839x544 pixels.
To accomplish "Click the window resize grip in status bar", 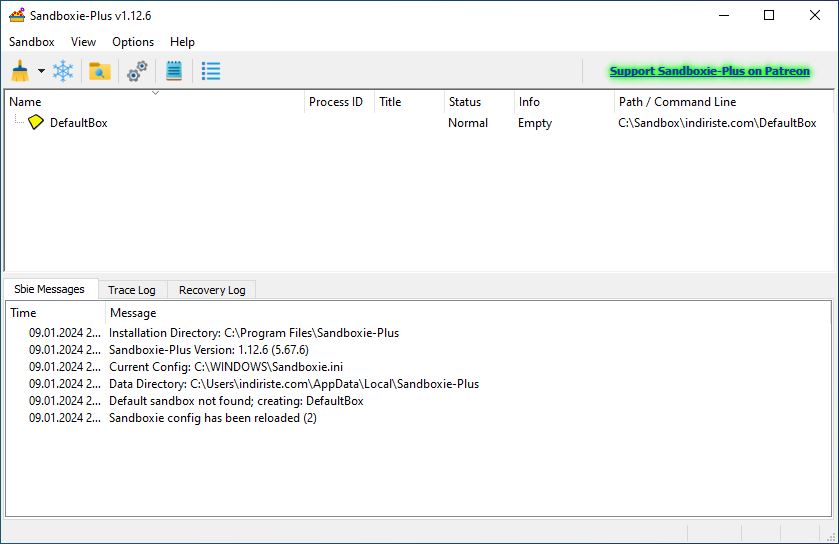I will pos(831,537).
